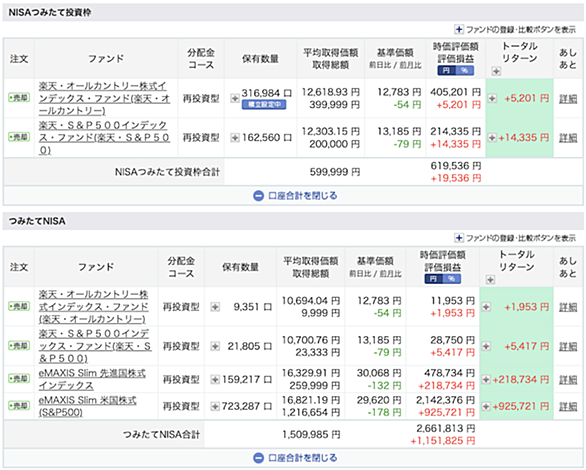
Task: Select the 1,509,985 円 acquisition total
Action: point(311,435)
